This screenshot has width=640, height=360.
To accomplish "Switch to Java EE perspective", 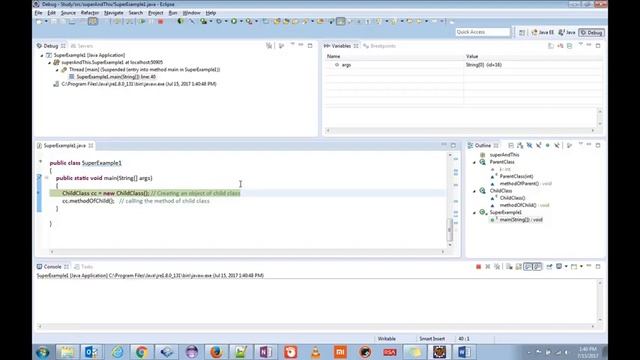I will (x=542, y=32).
